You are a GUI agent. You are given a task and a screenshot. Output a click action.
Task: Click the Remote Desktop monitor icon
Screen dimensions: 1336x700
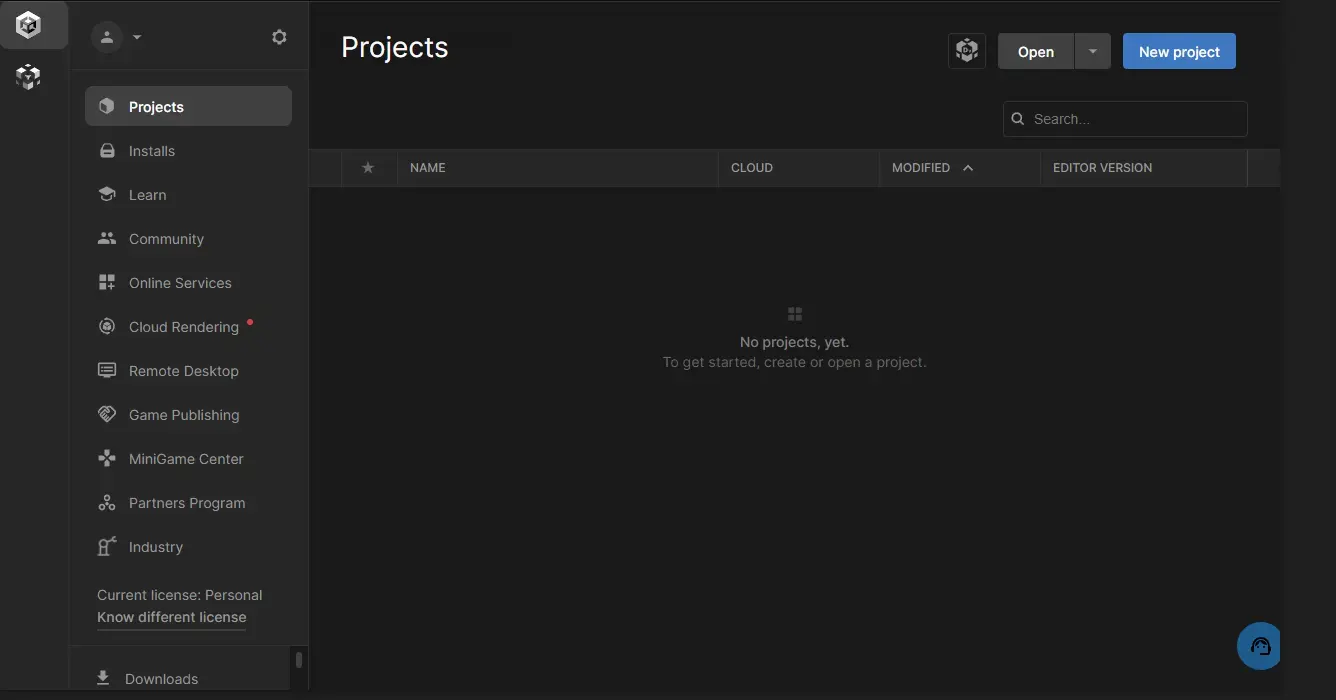(107, 370)
